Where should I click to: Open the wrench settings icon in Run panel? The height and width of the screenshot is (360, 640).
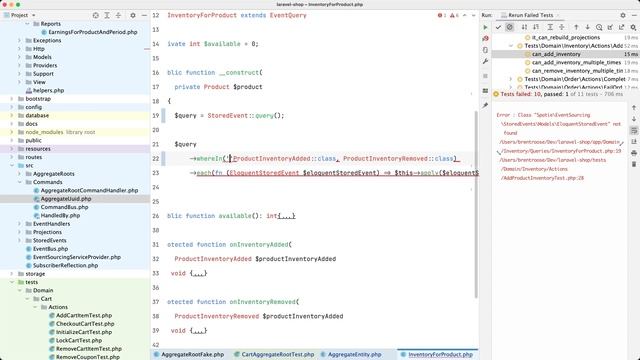point(485,61)
